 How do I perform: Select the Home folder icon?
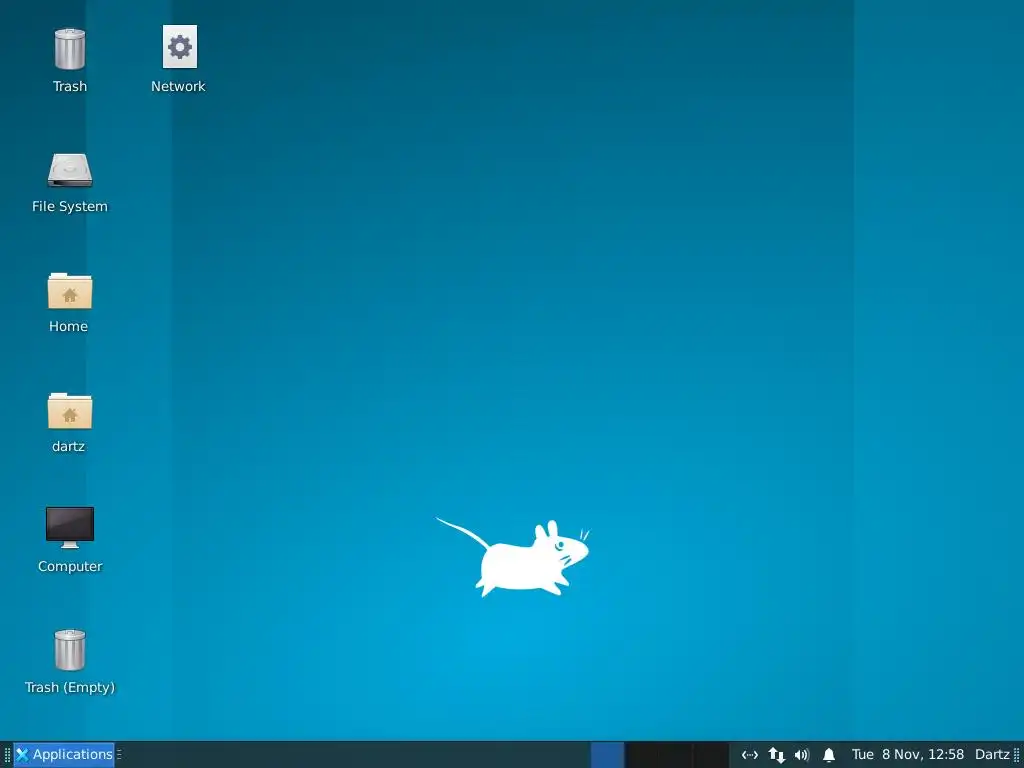pyautogui.click(x=70, y=291)
